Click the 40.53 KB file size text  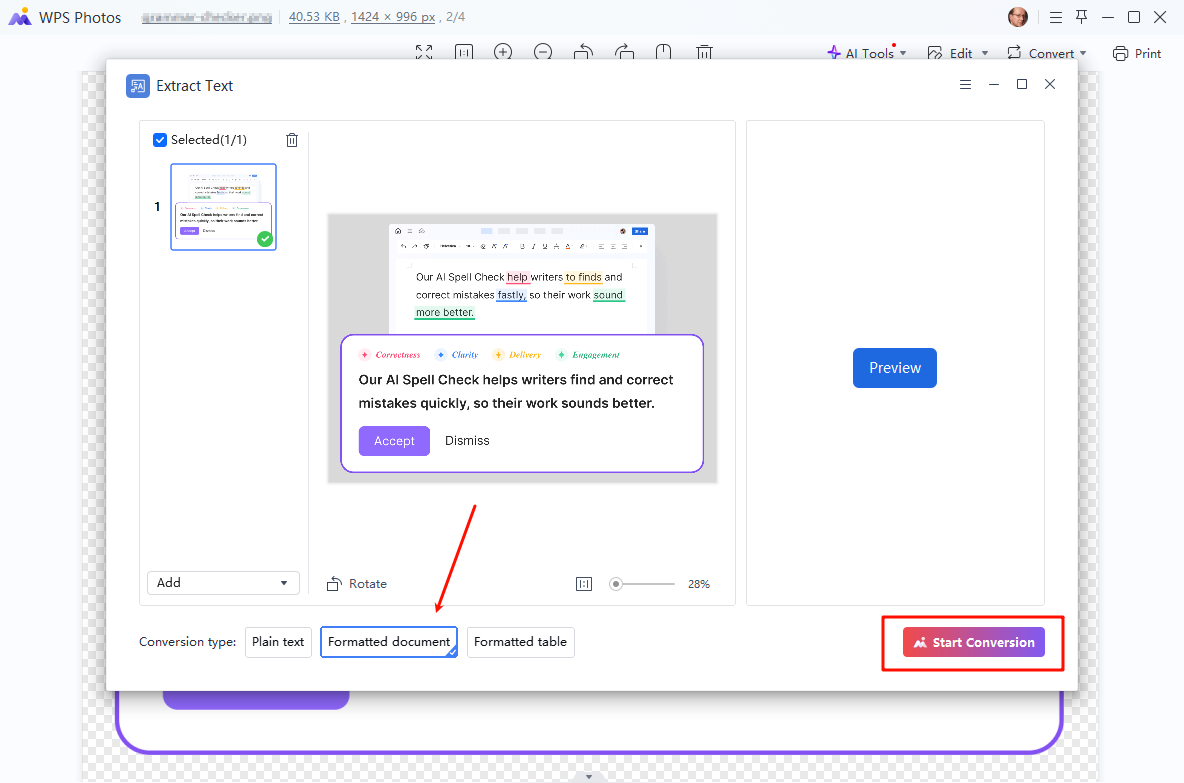(x=314, y=17)
